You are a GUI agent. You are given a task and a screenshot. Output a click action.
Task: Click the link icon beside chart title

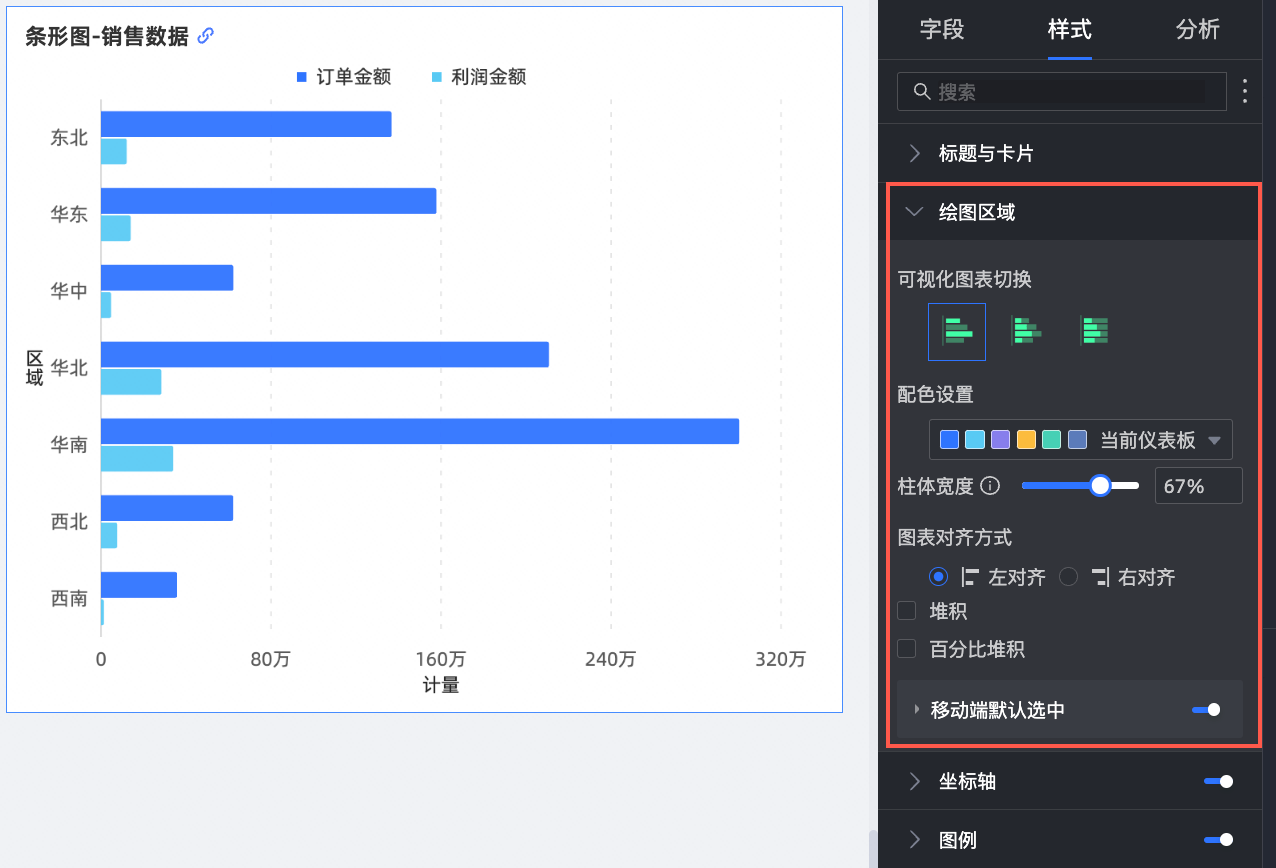coord(206,36)
